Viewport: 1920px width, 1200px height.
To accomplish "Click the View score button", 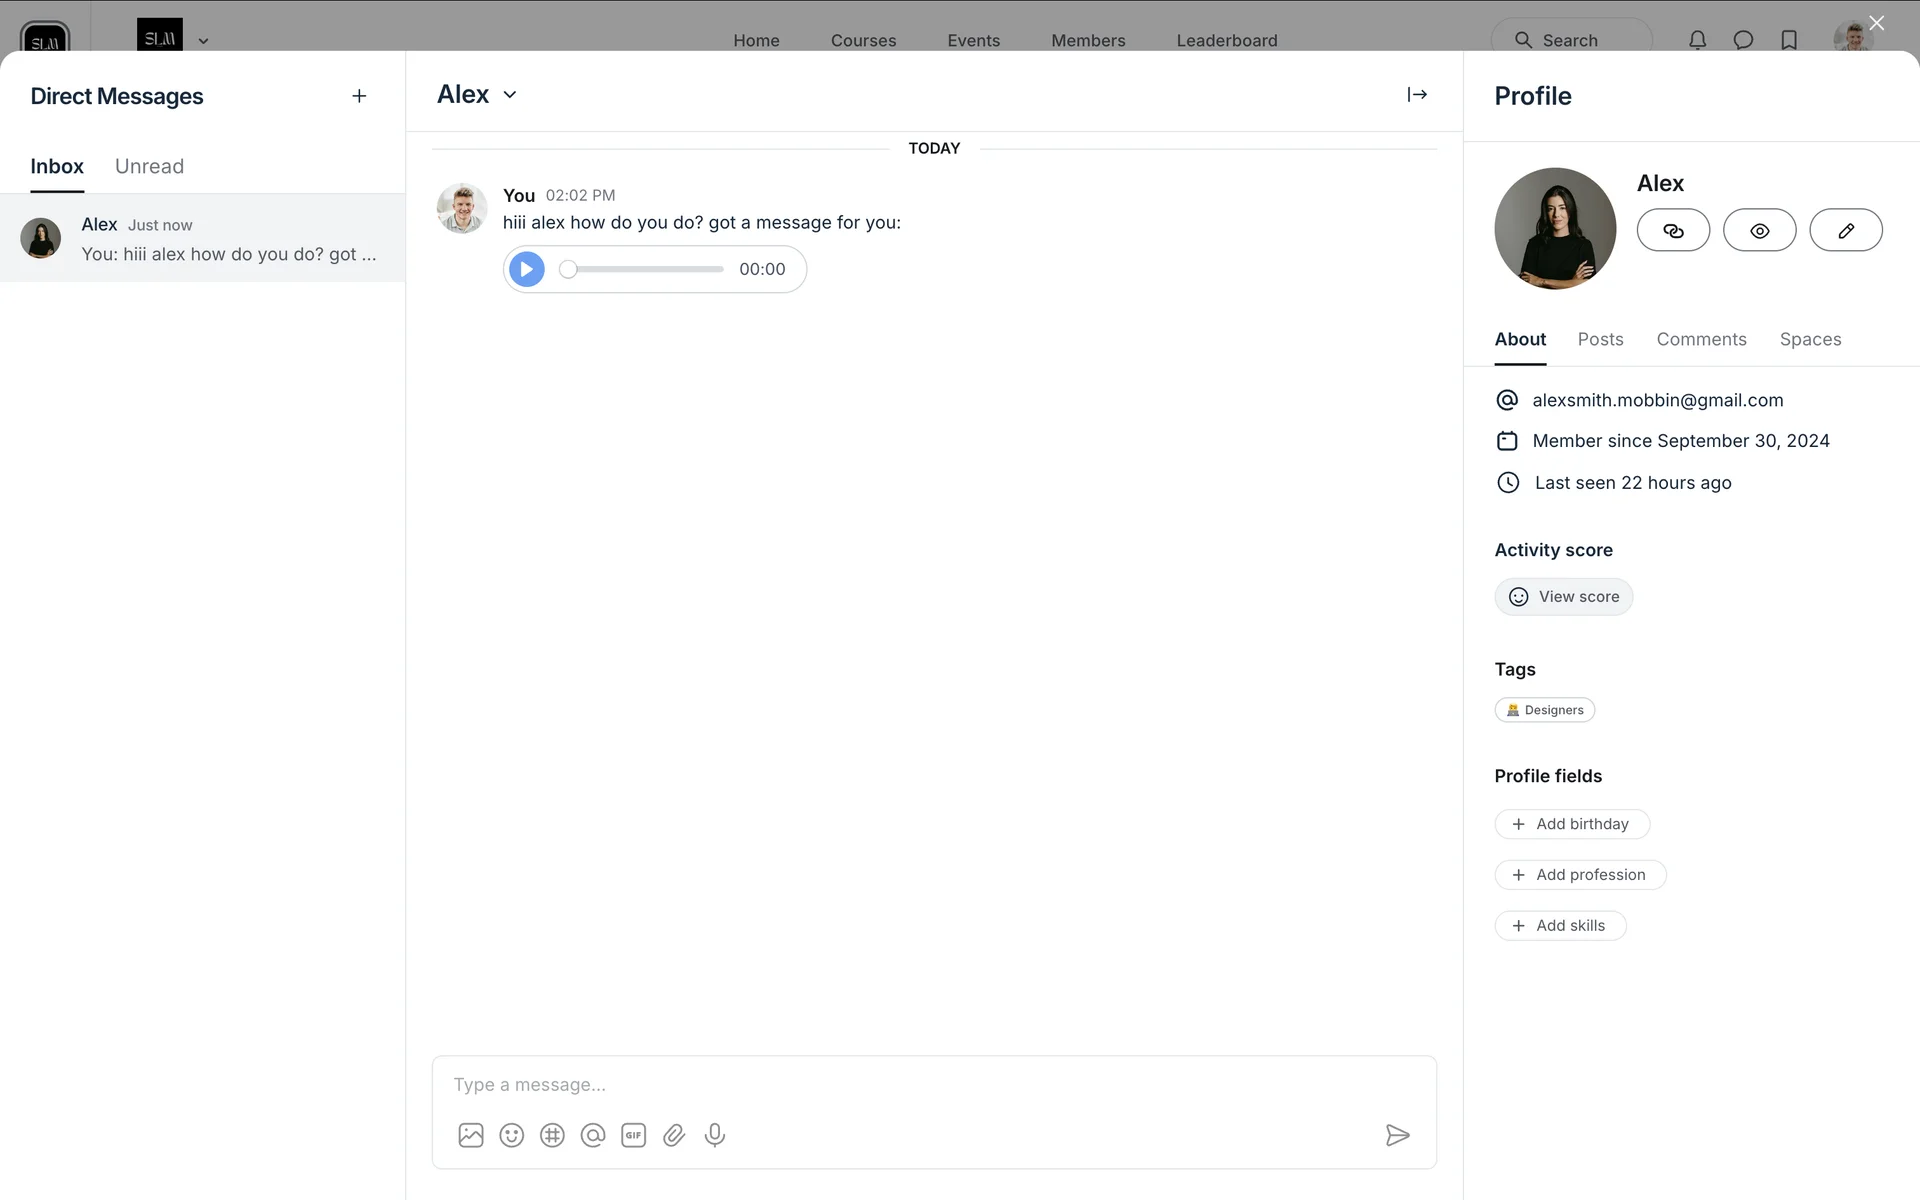I will [x=1564, y=597].
